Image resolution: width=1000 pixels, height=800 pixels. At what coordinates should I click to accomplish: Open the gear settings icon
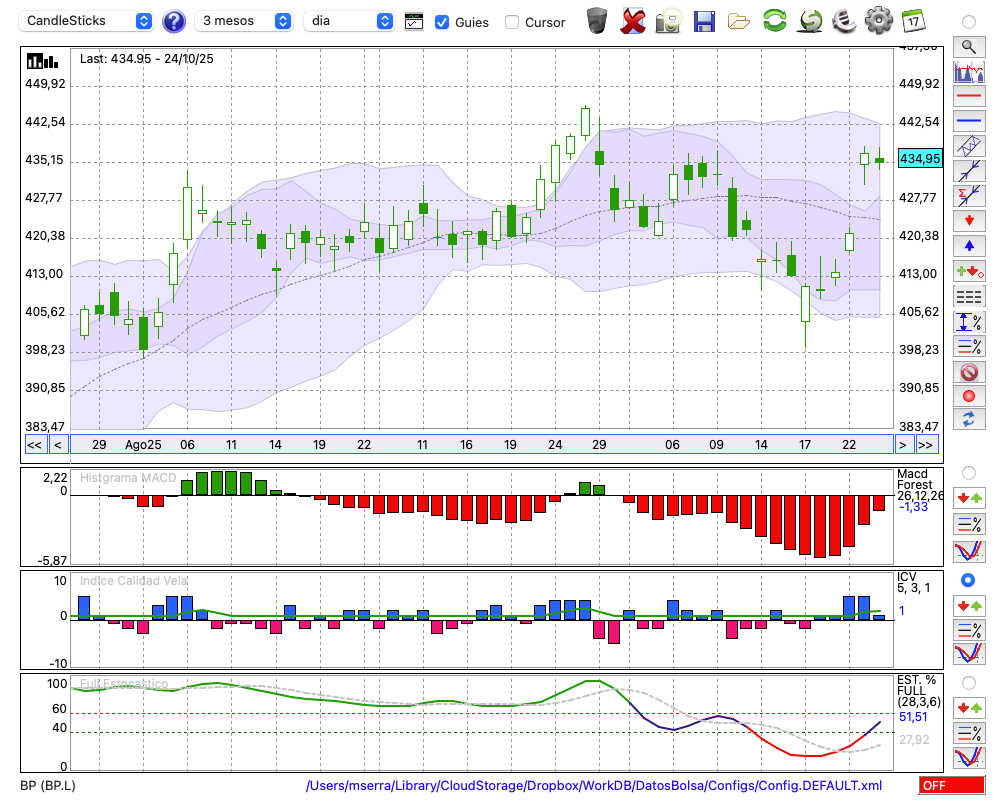point(878,20)
